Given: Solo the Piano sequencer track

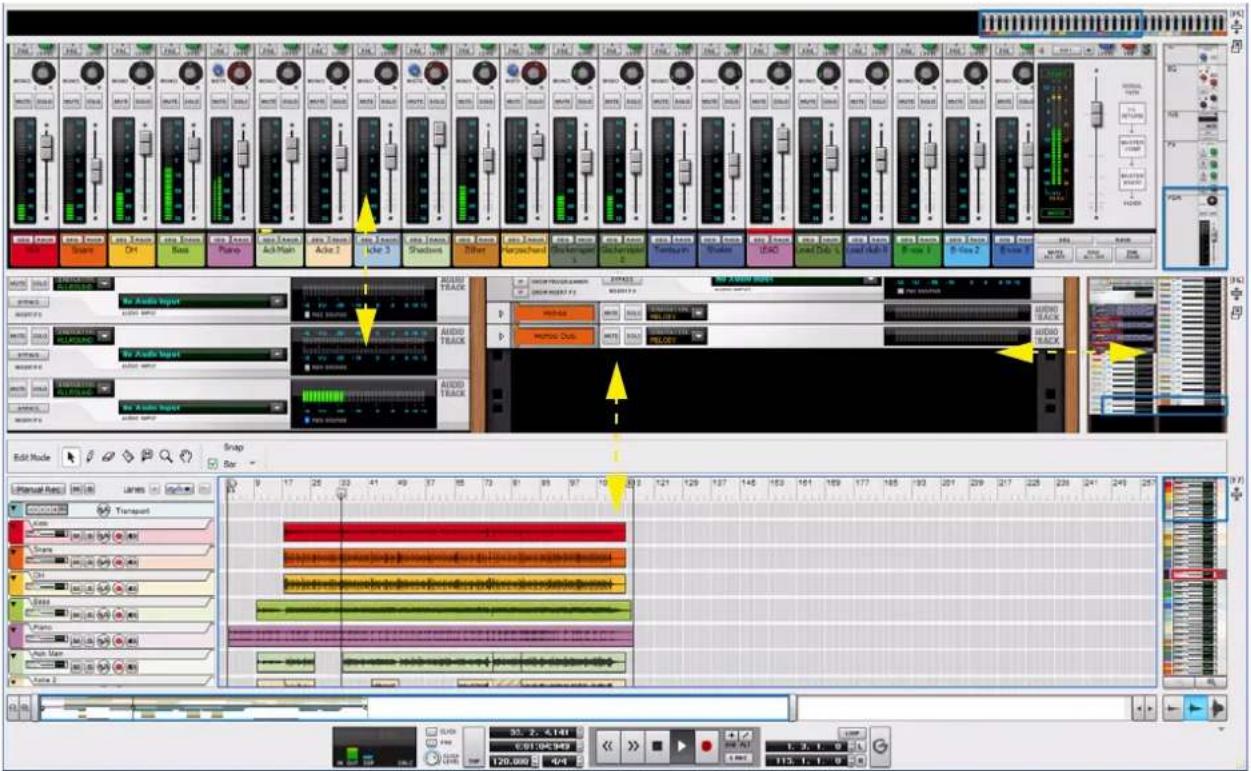Looking at the screenshot, I should pos(89,640).
